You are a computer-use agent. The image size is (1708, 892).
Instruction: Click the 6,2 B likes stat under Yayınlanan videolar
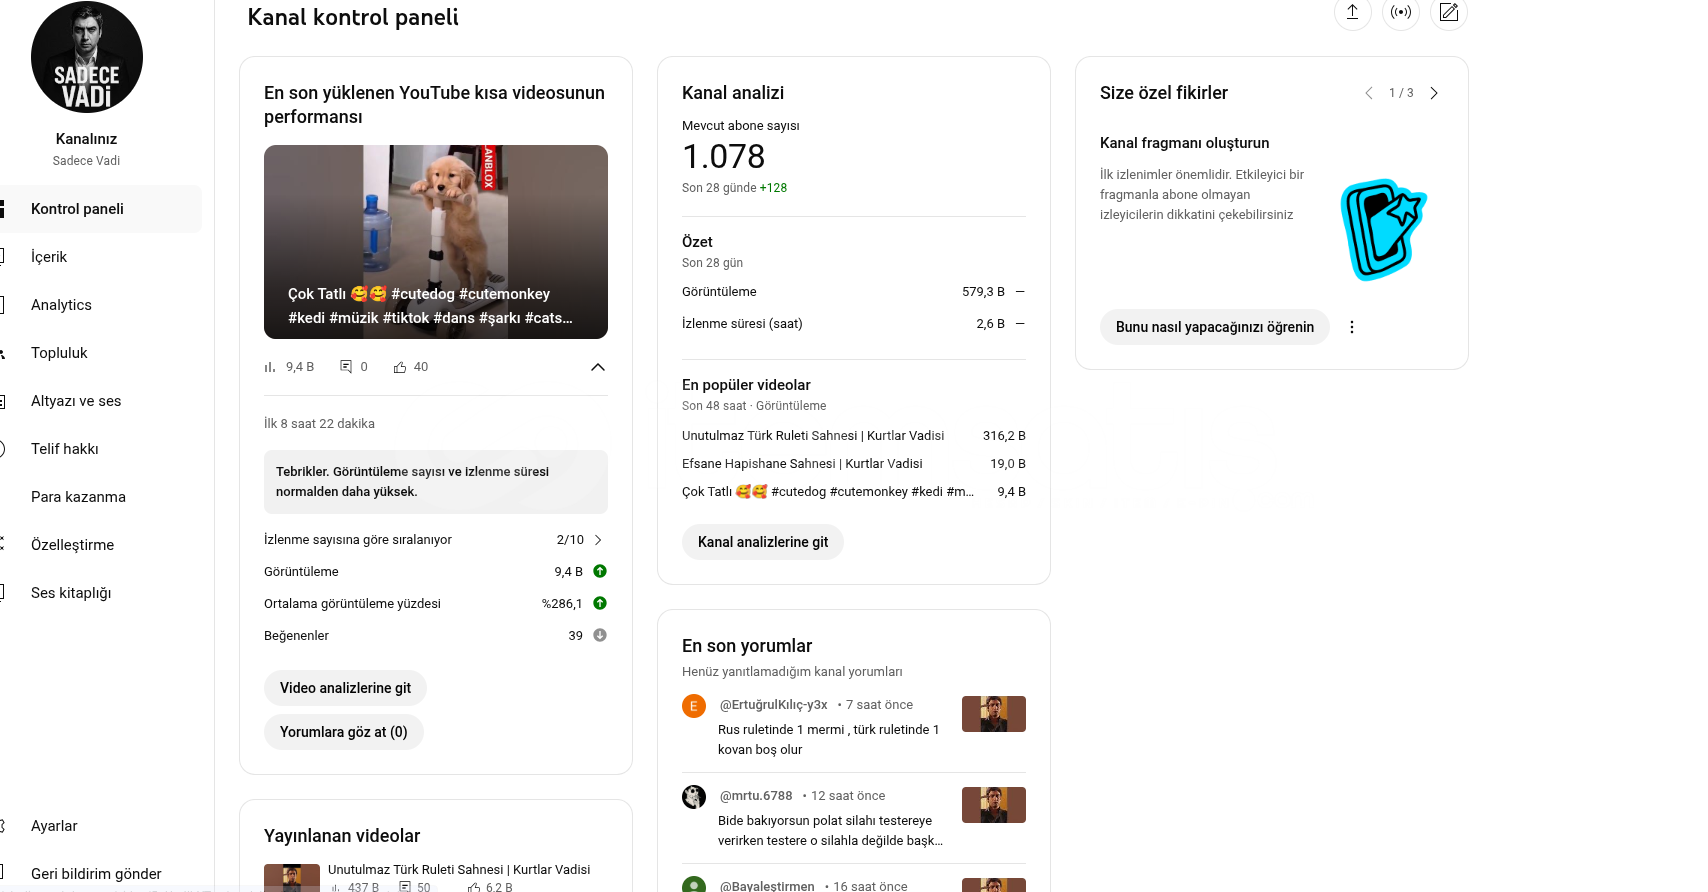[x=490, y=887]
